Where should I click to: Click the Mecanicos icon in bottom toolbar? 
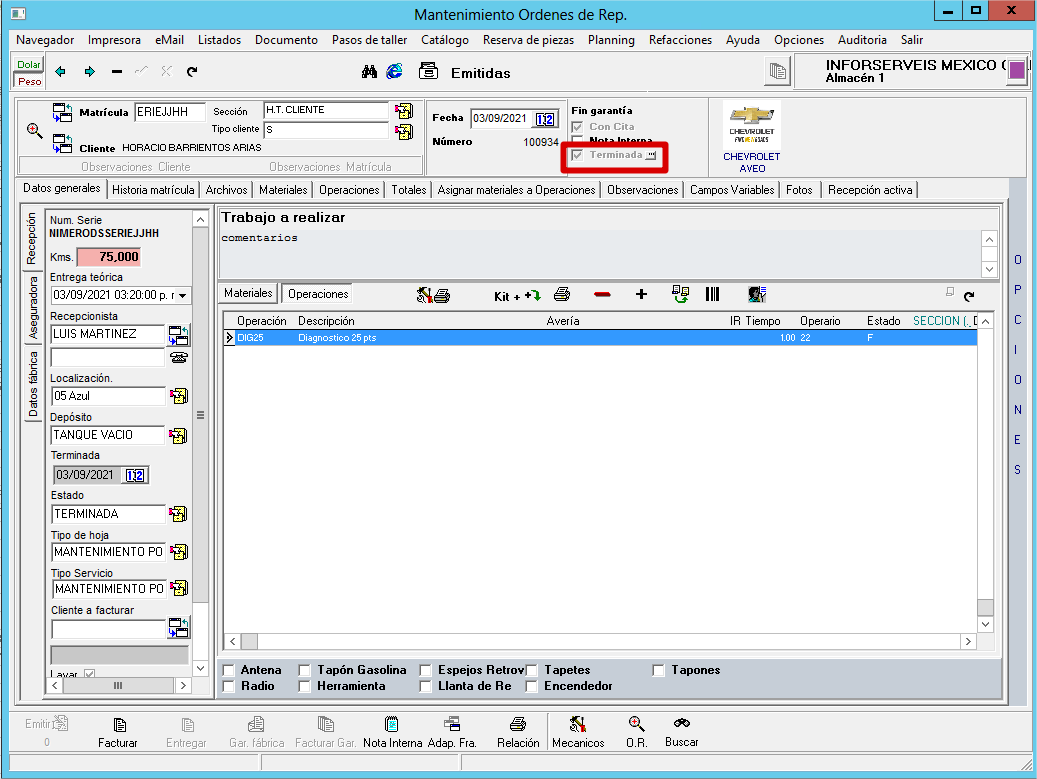pyautogui.click(x=578, y=730)
